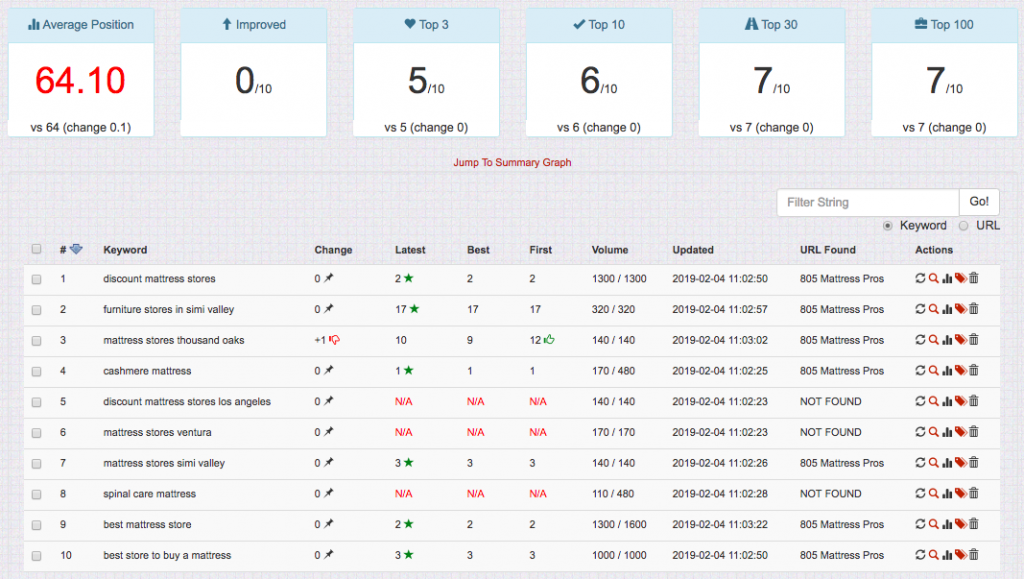Check the cashmere mattress row
This screenshot has width=1024, height=579.
click(36, 371)
